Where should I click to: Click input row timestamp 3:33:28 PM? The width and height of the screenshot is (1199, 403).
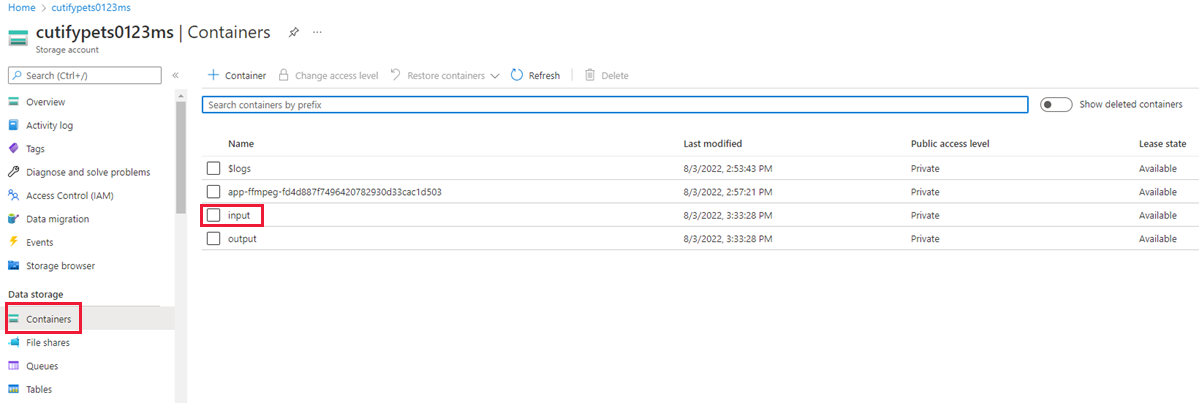[730, 216]
